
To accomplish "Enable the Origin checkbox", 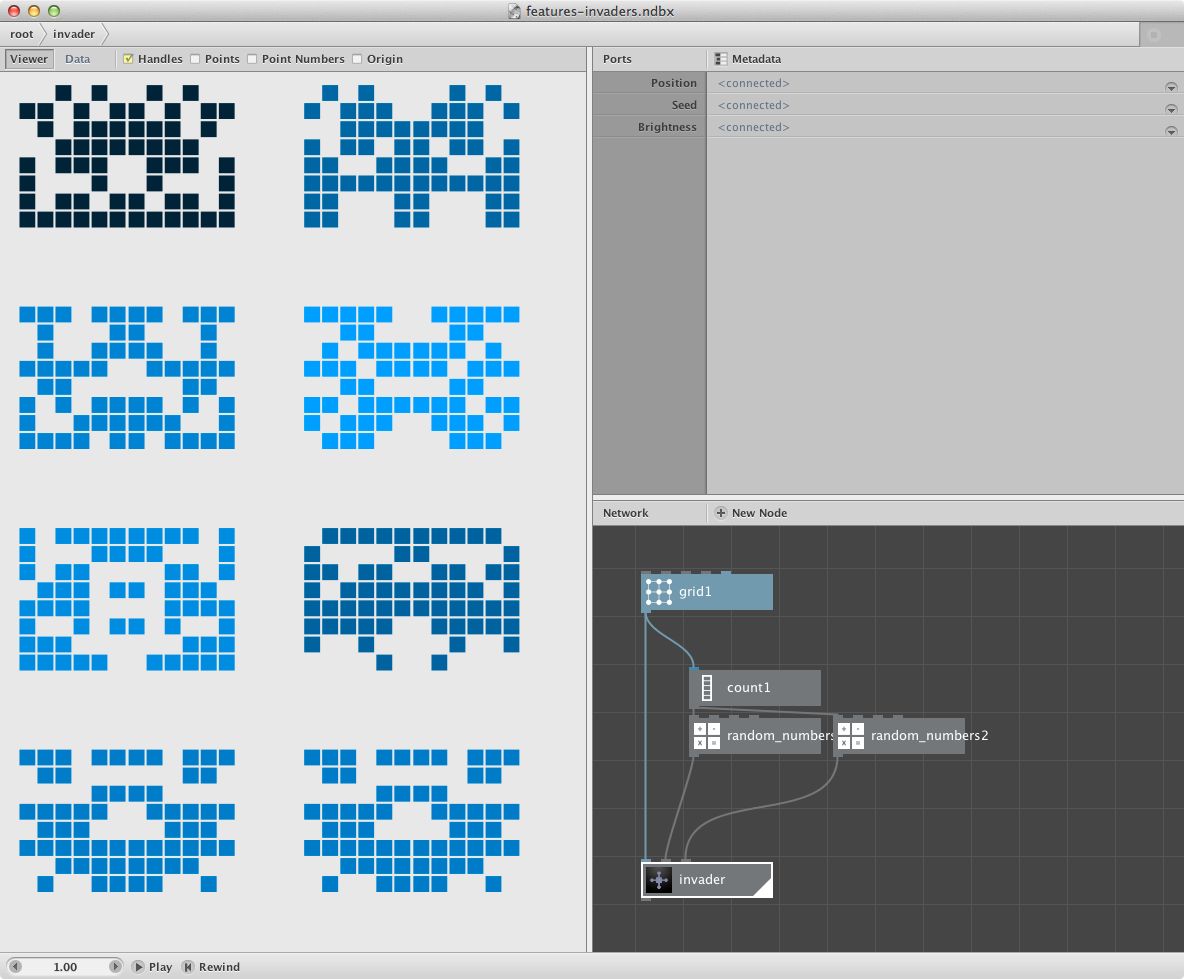I will 356,59.
